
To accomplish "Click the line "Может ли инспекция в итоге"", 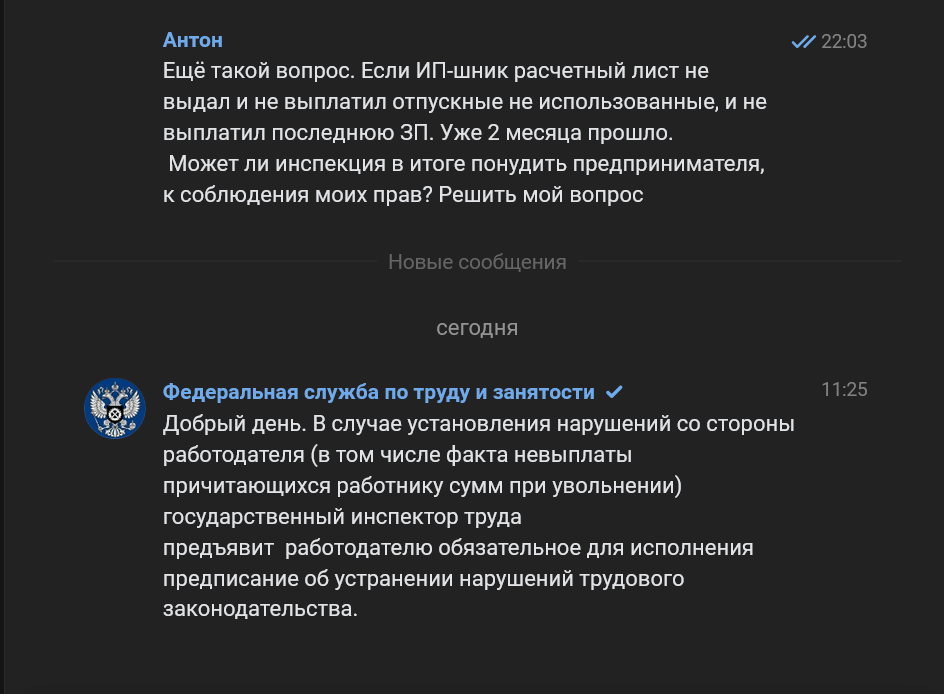I will click(467, 164).
